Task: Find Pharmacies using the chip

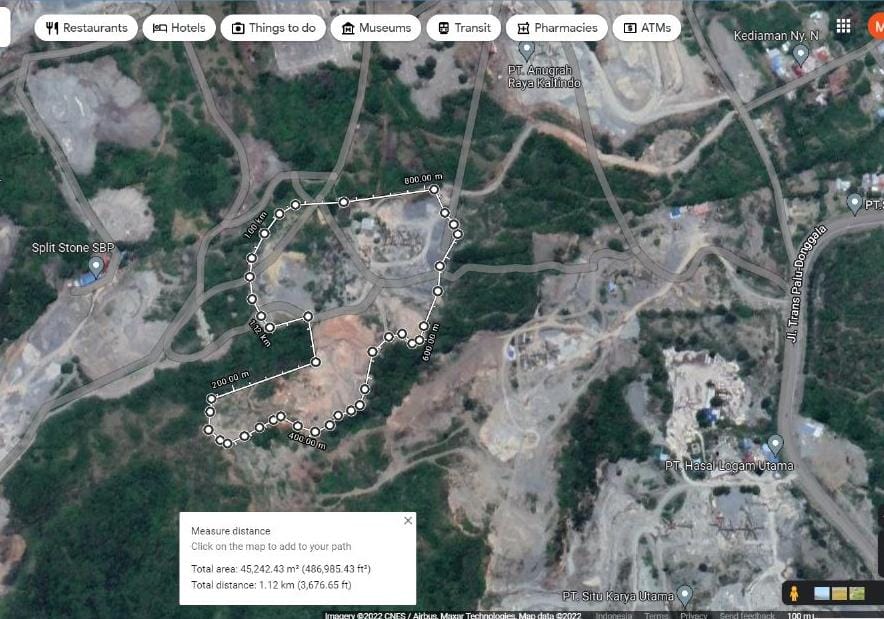Action: click(556, 28)
